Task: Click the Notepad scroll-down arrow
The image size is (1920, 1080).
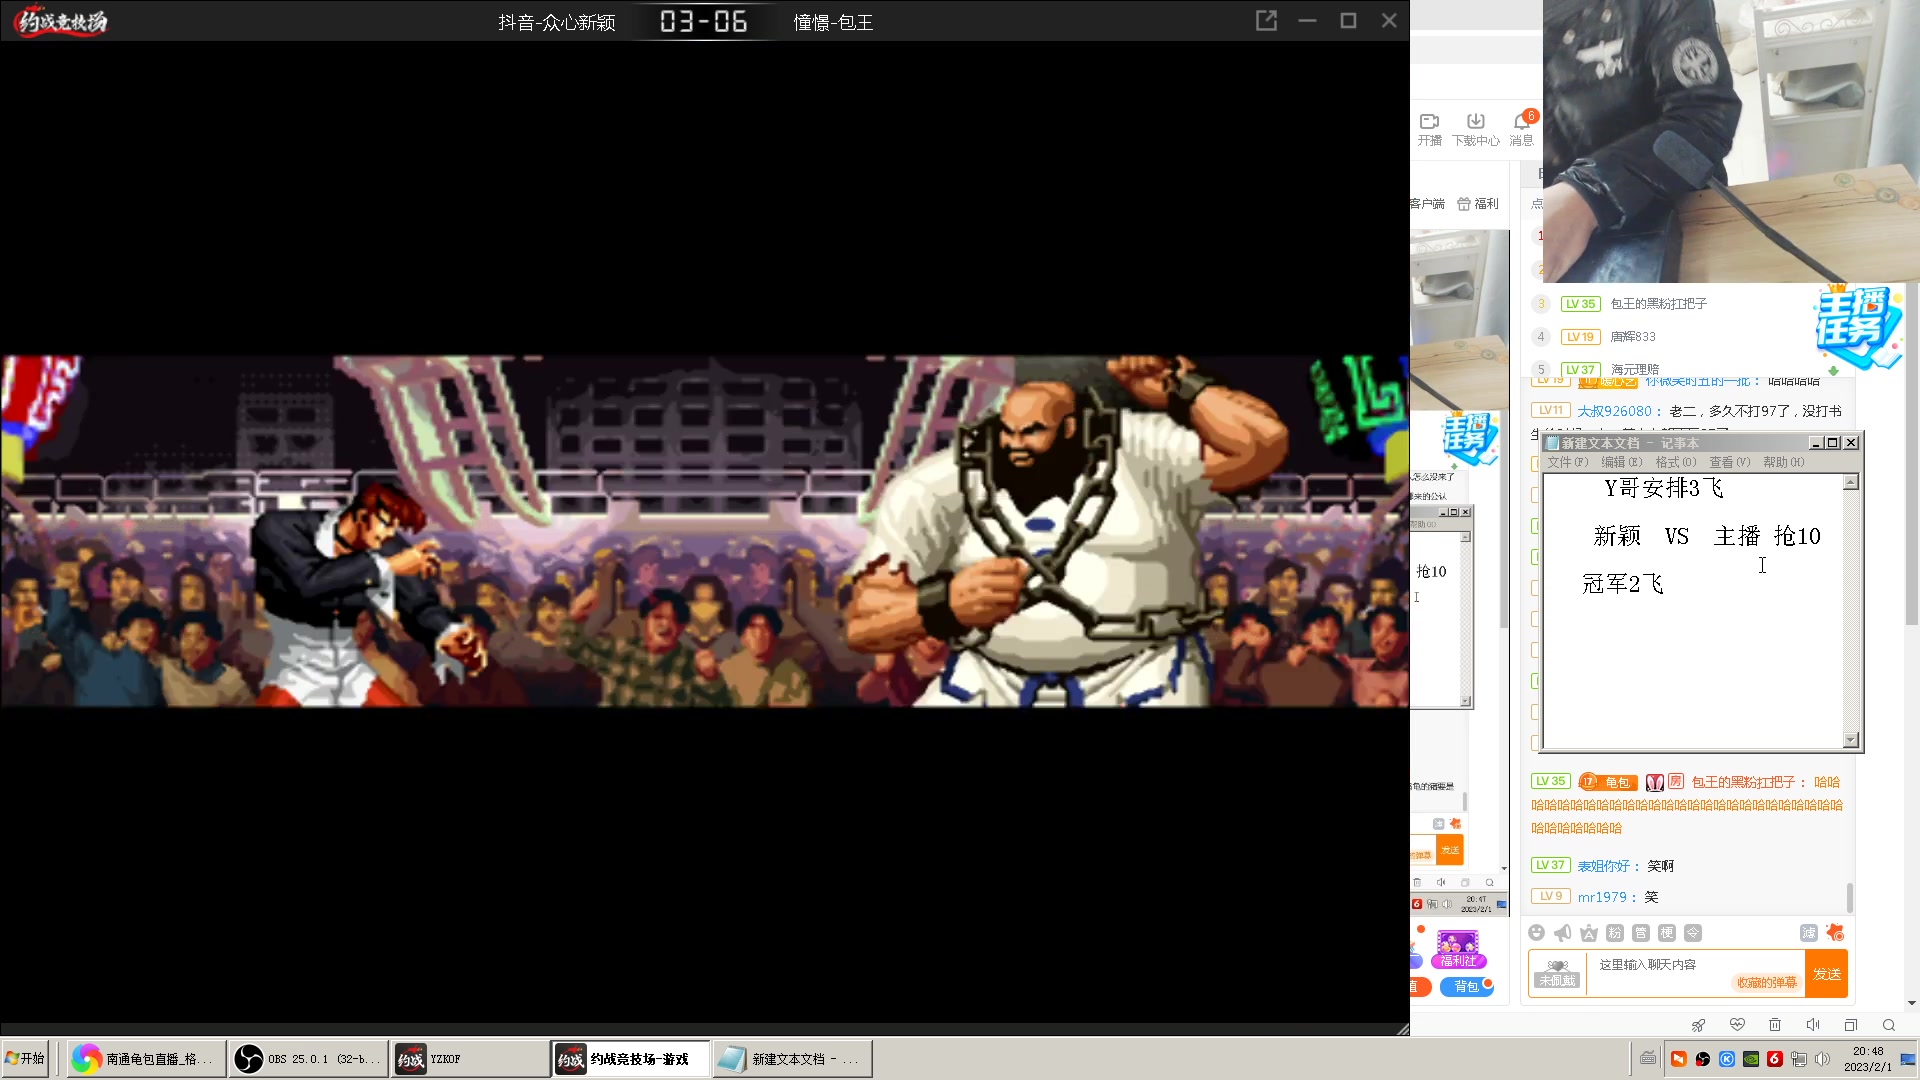Action: (x=1851, y=740)
